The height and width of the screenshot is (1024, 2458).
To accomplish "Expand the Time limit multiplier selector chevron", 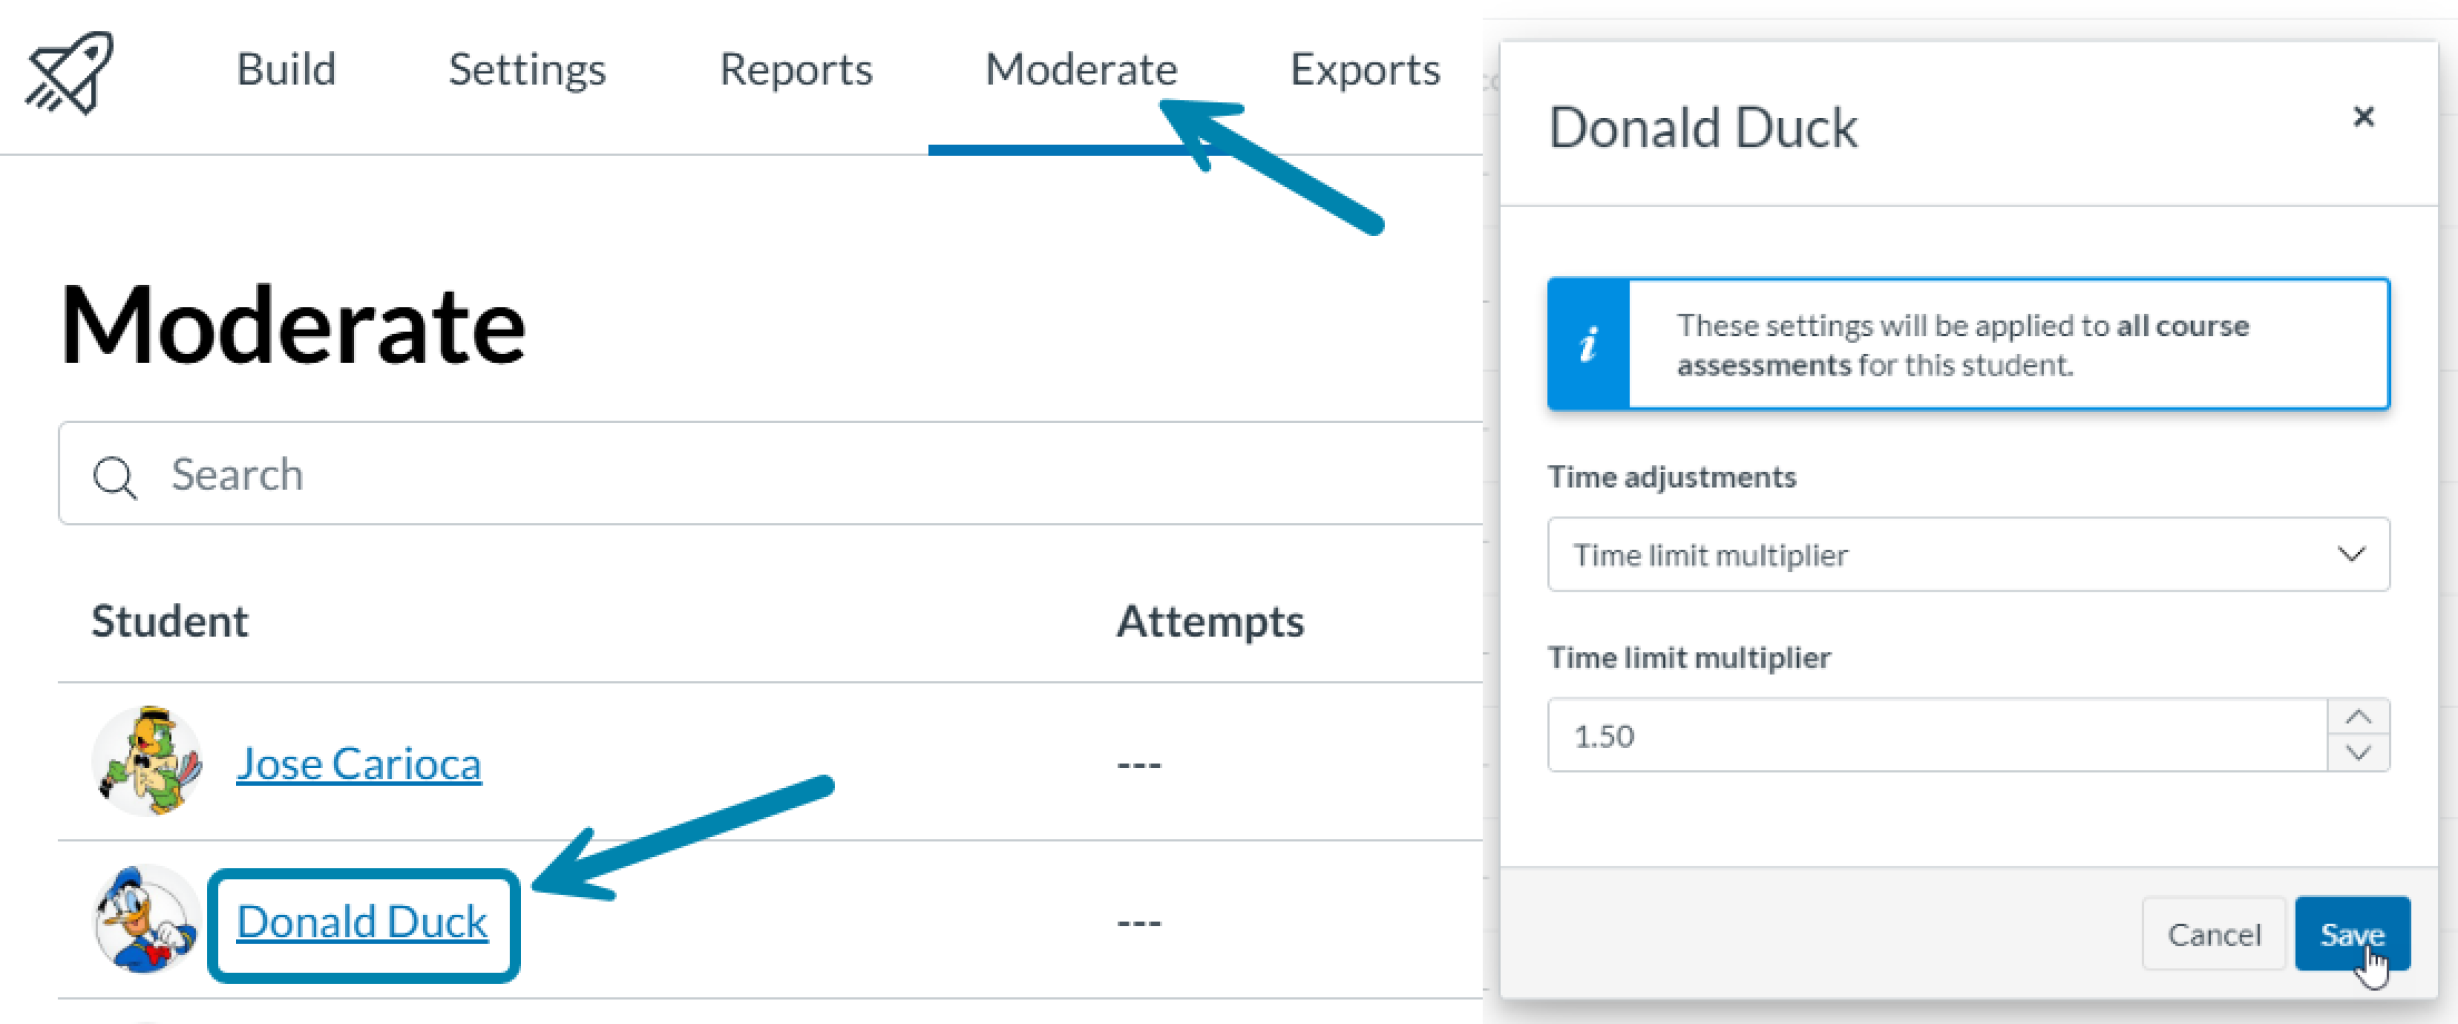I will click(x=2353, y=555).
